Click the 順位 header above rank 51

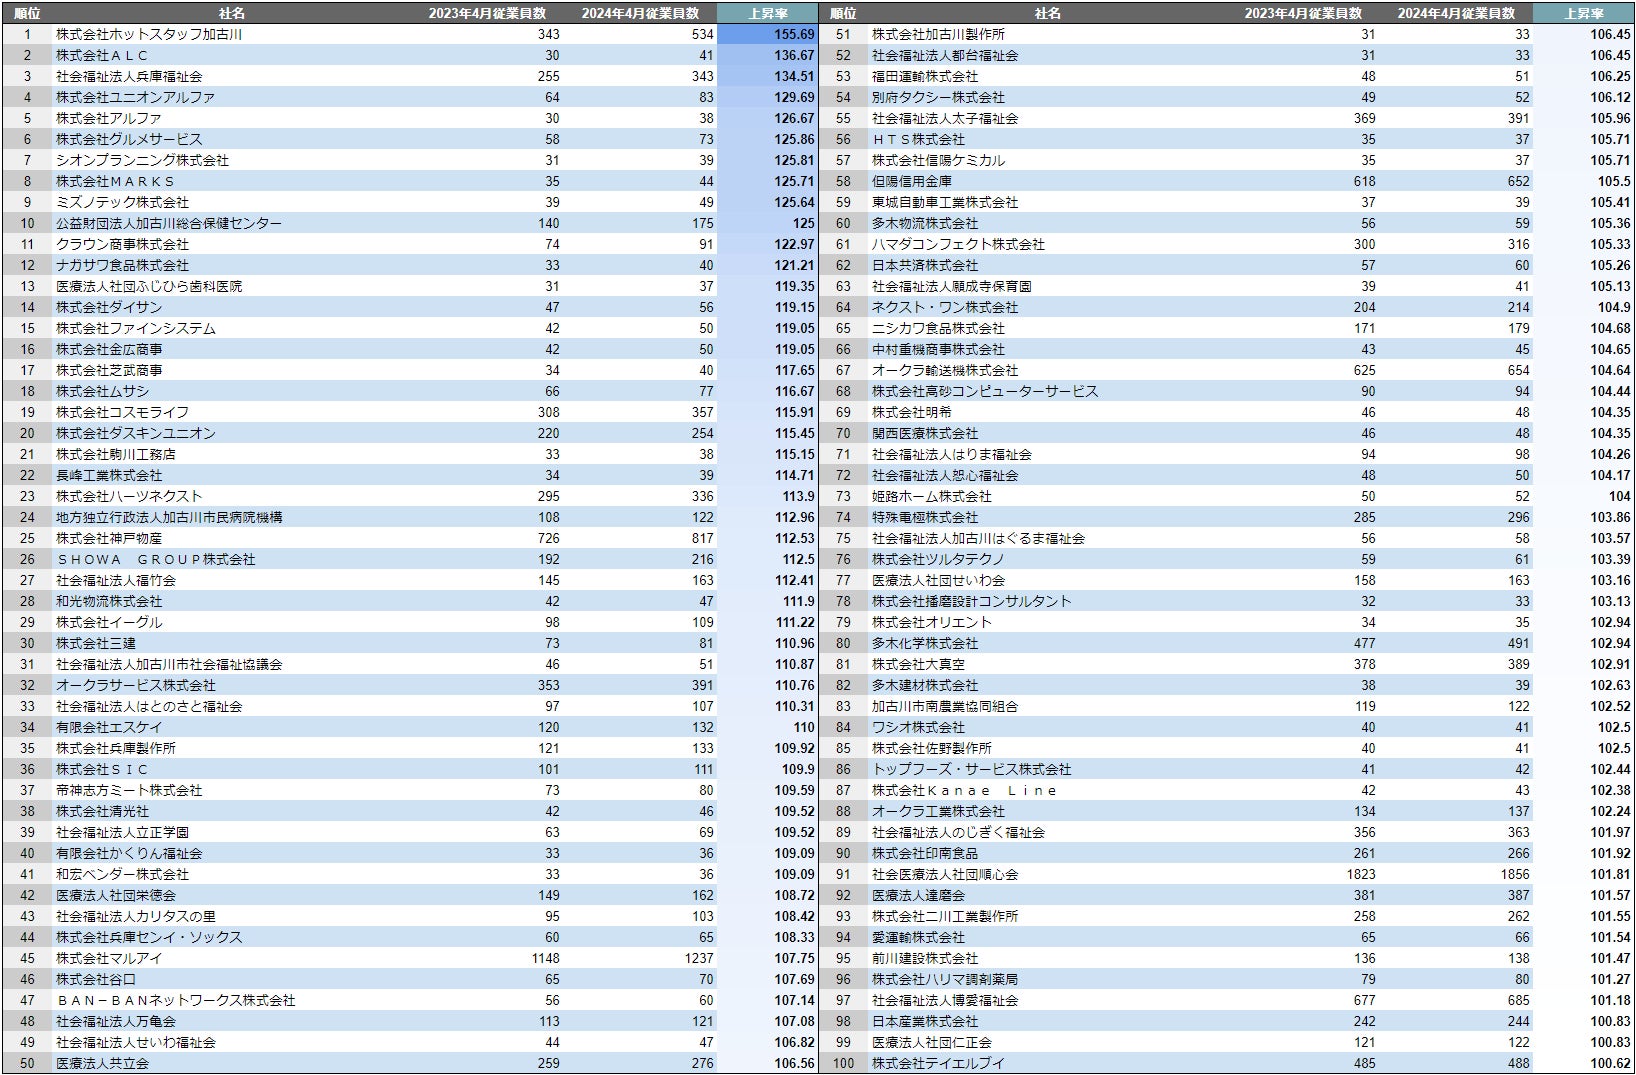[843, 13]
